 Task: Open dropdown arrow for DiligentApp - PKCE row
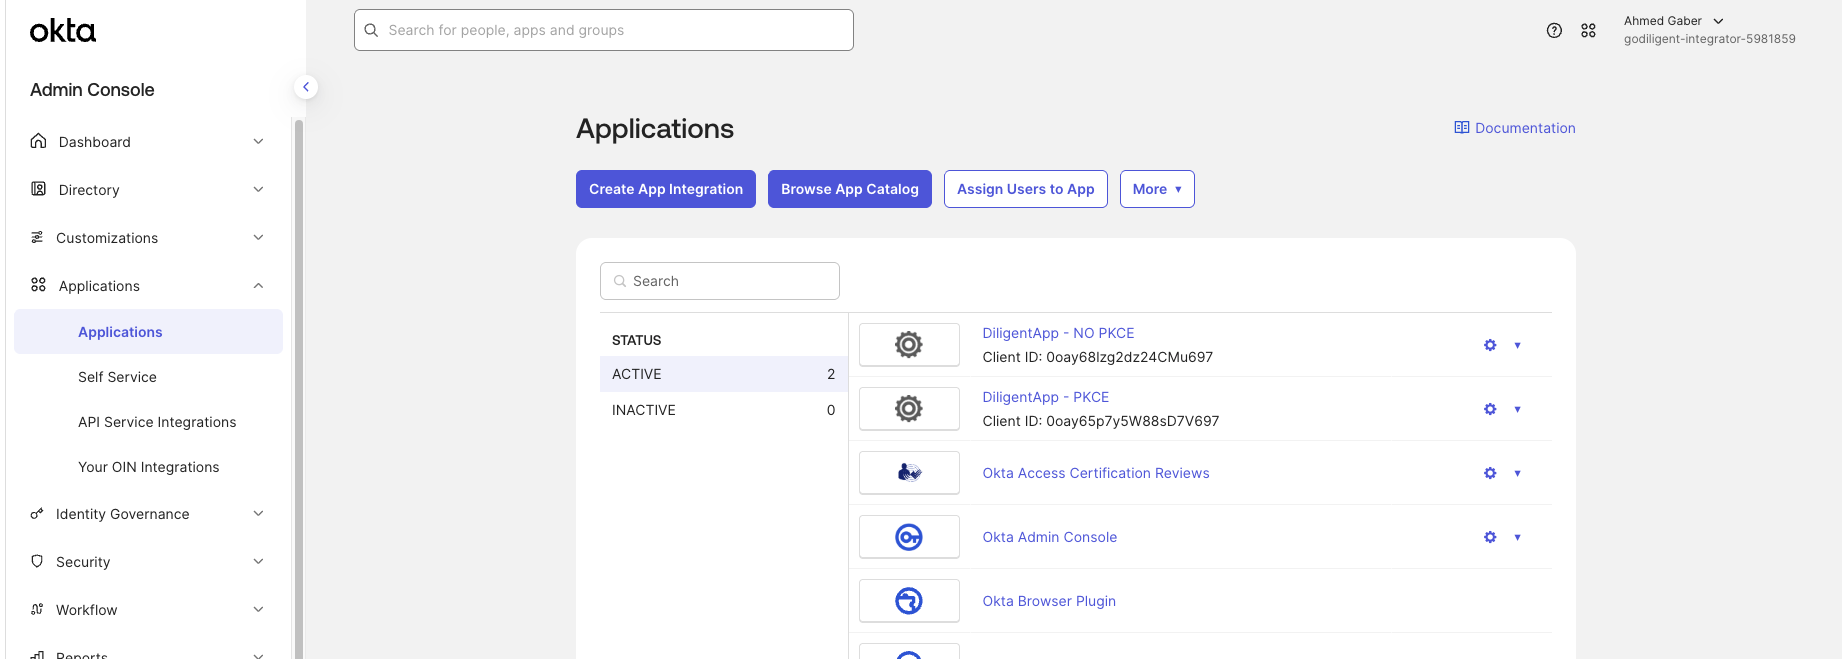[1517, 409]
